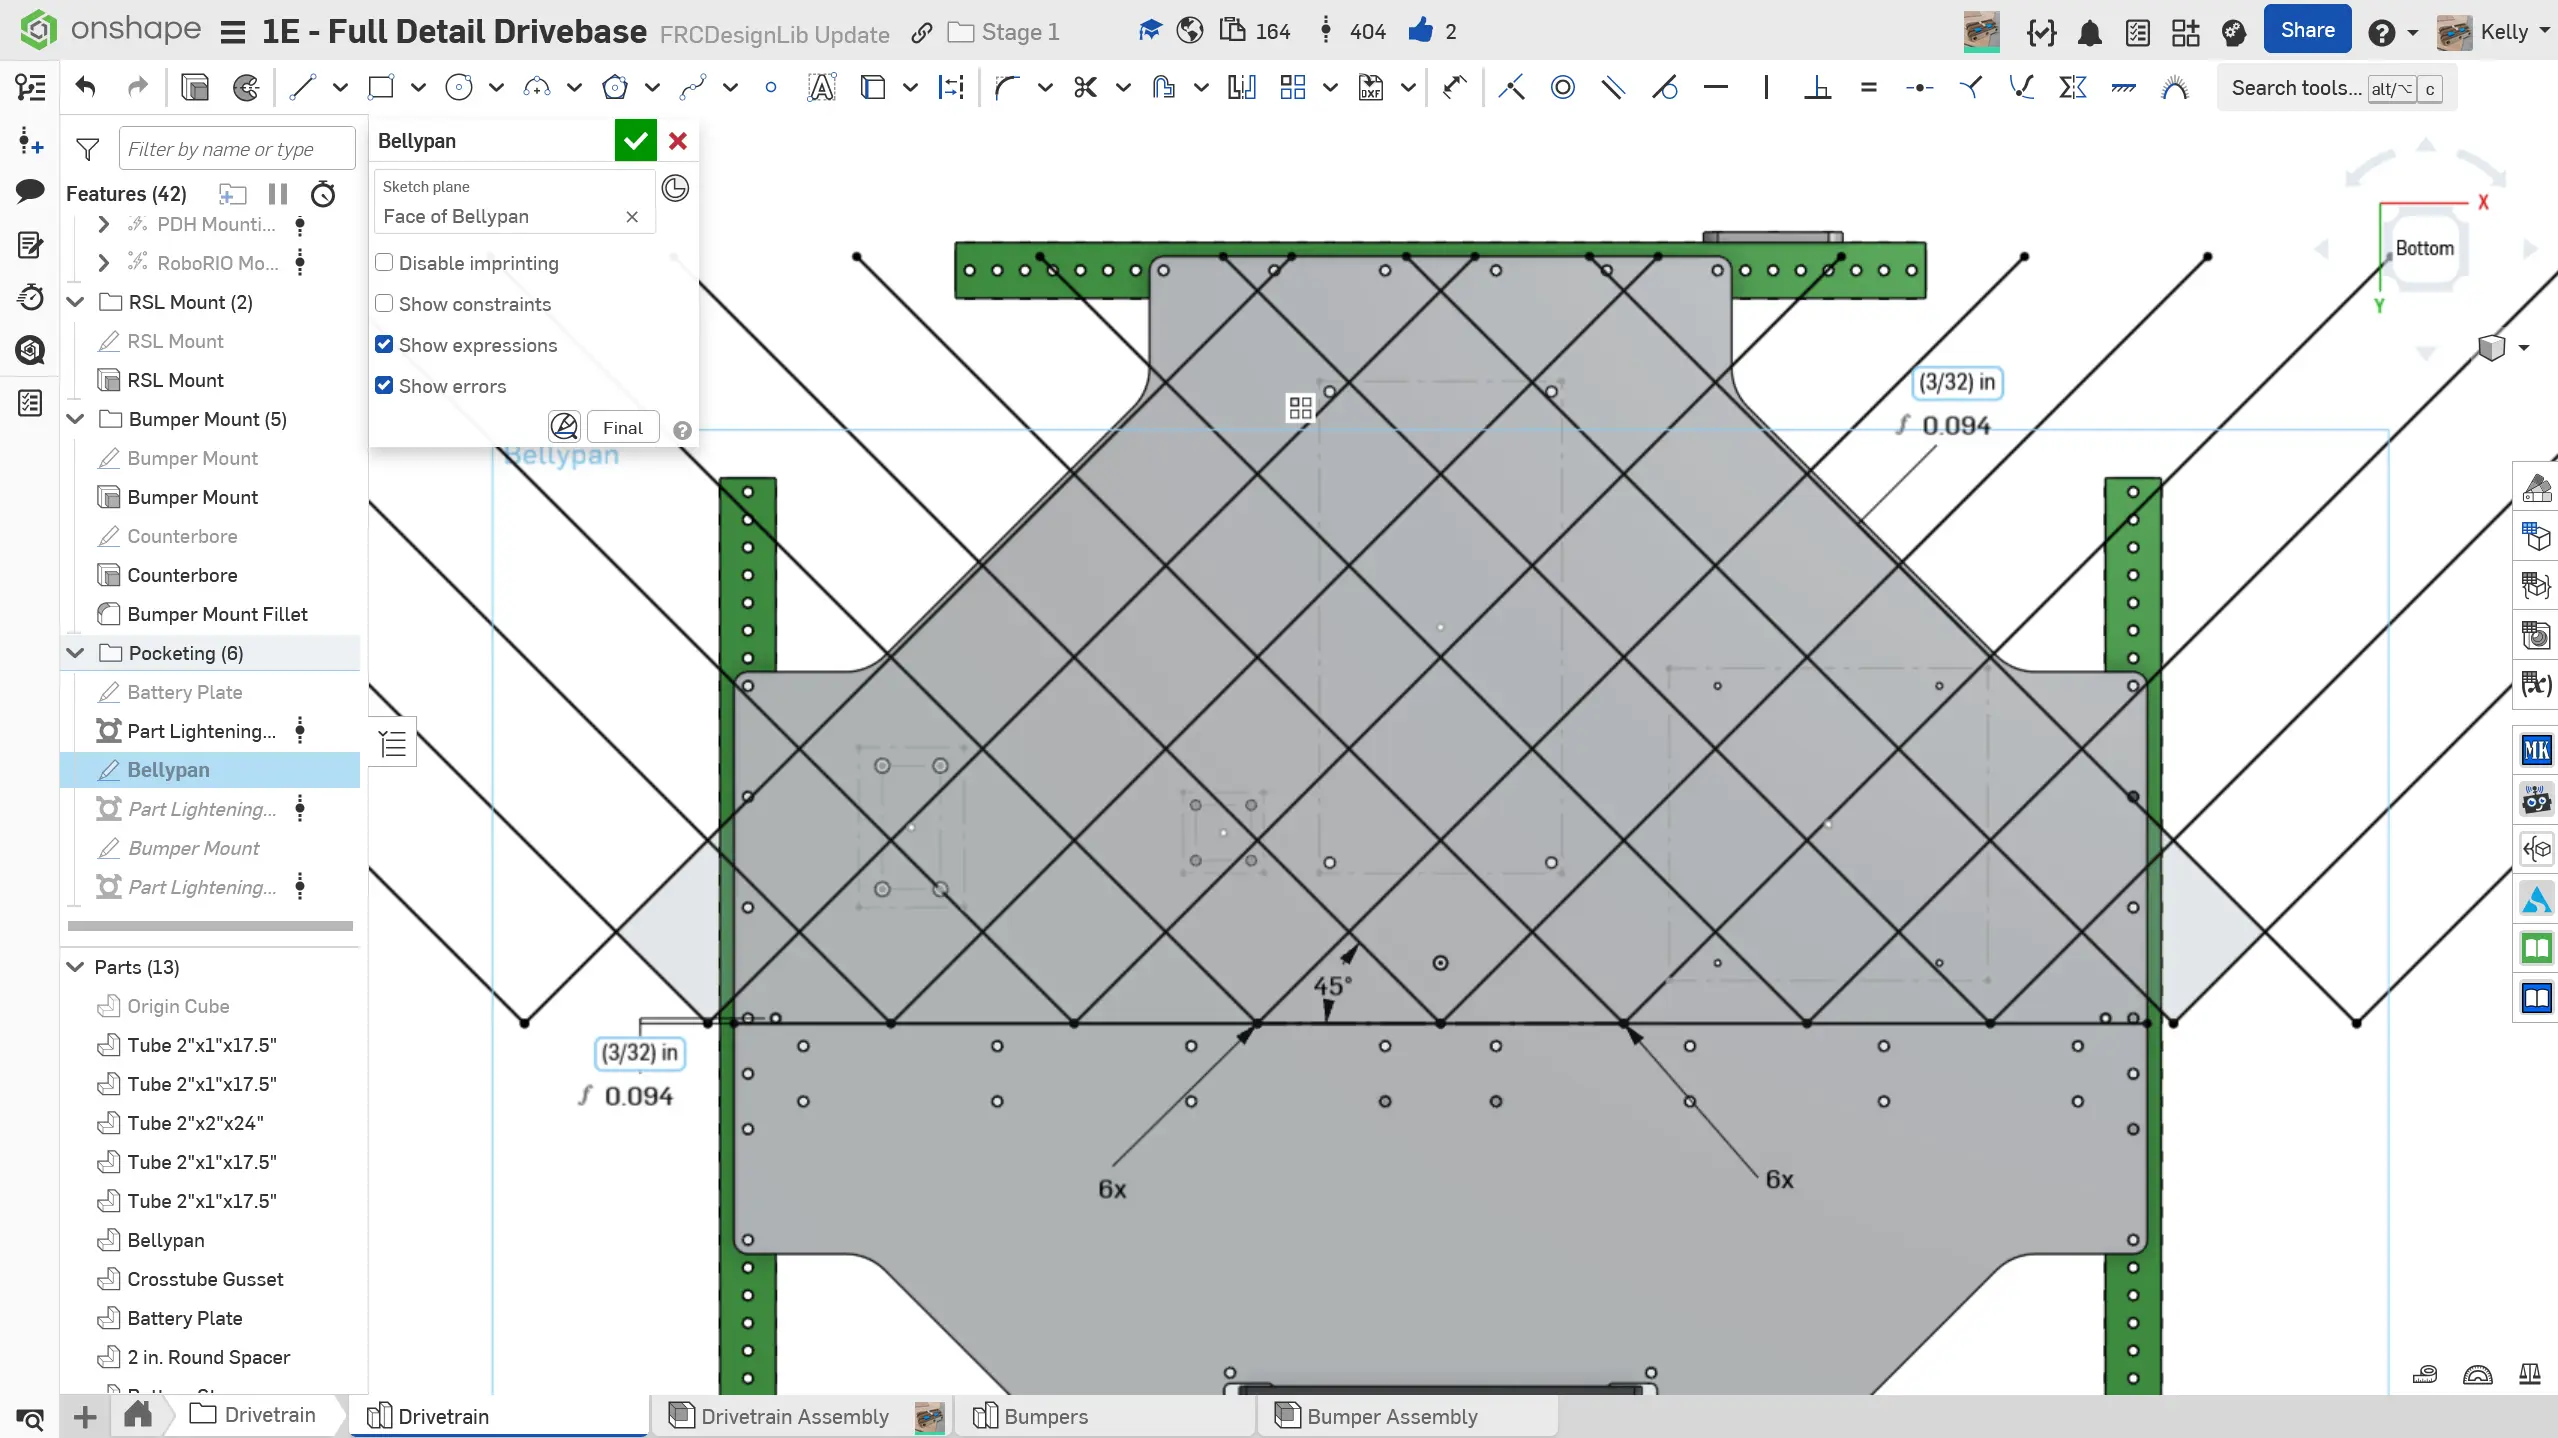The width and height of the screenshot is (2558, 1438).
Task: Click the Sketch fillet tool
Action: tap(1007, 88)
